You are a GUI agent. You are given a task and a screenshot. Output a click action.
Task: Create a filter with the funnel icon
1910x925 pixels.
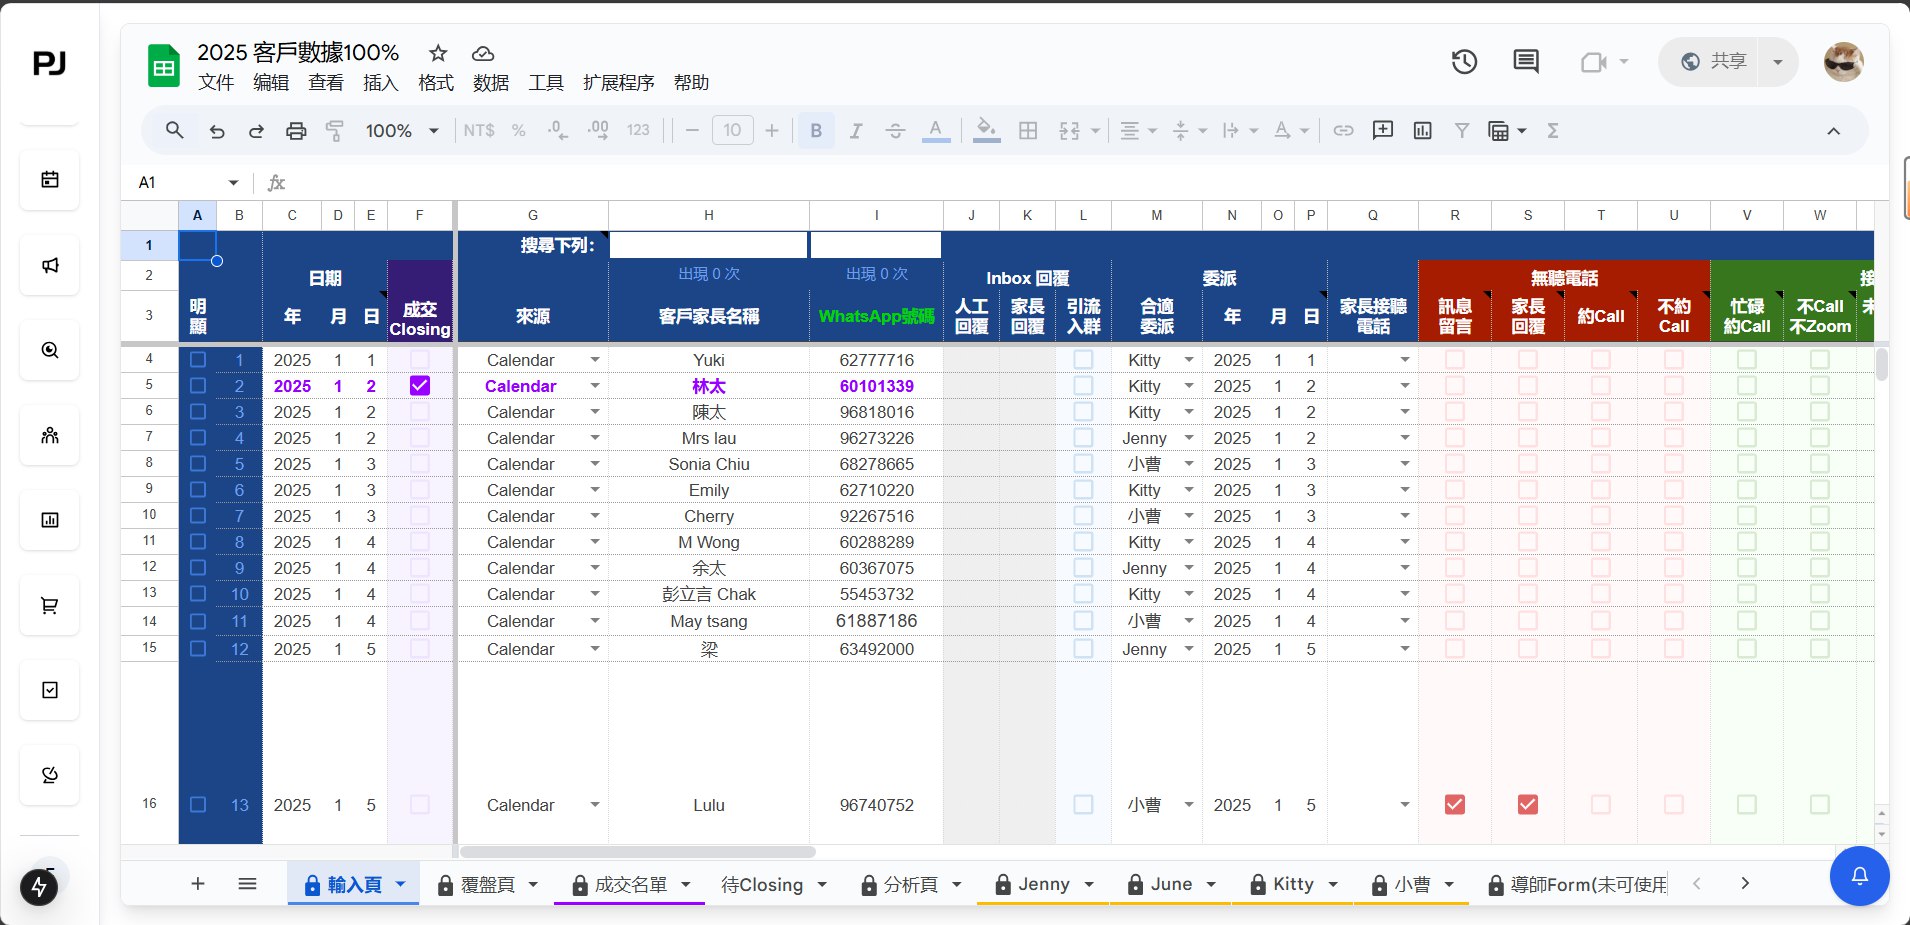[1461, 130]
